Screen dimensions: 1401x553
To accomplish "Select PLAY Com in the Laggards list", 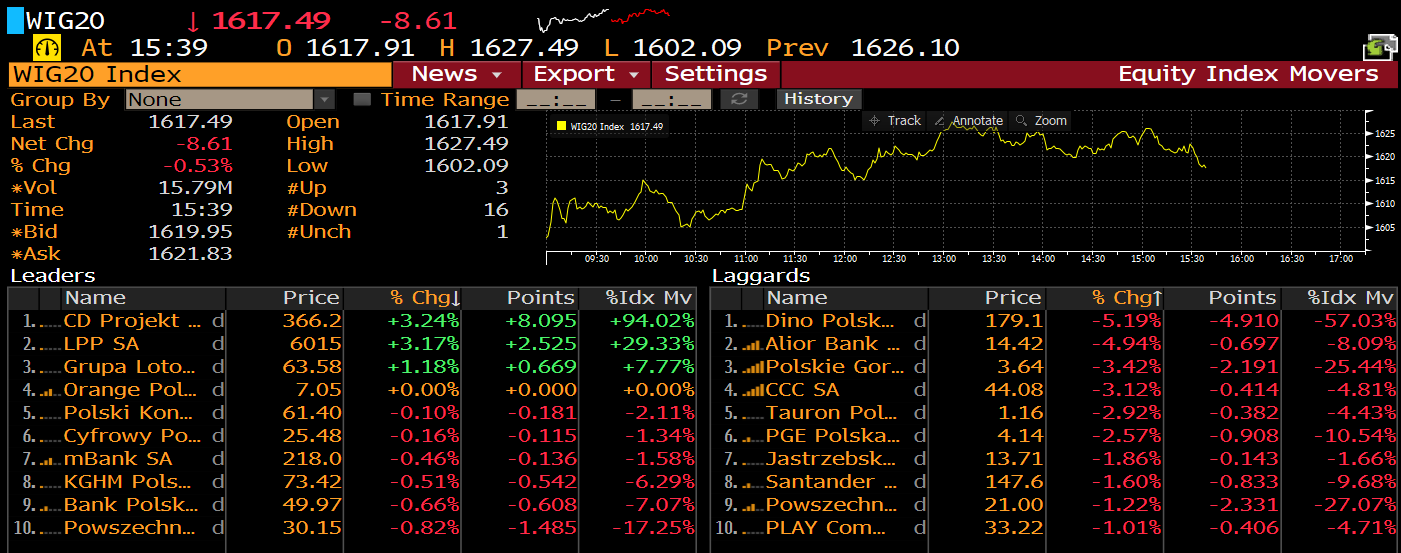I will 1054,528.
